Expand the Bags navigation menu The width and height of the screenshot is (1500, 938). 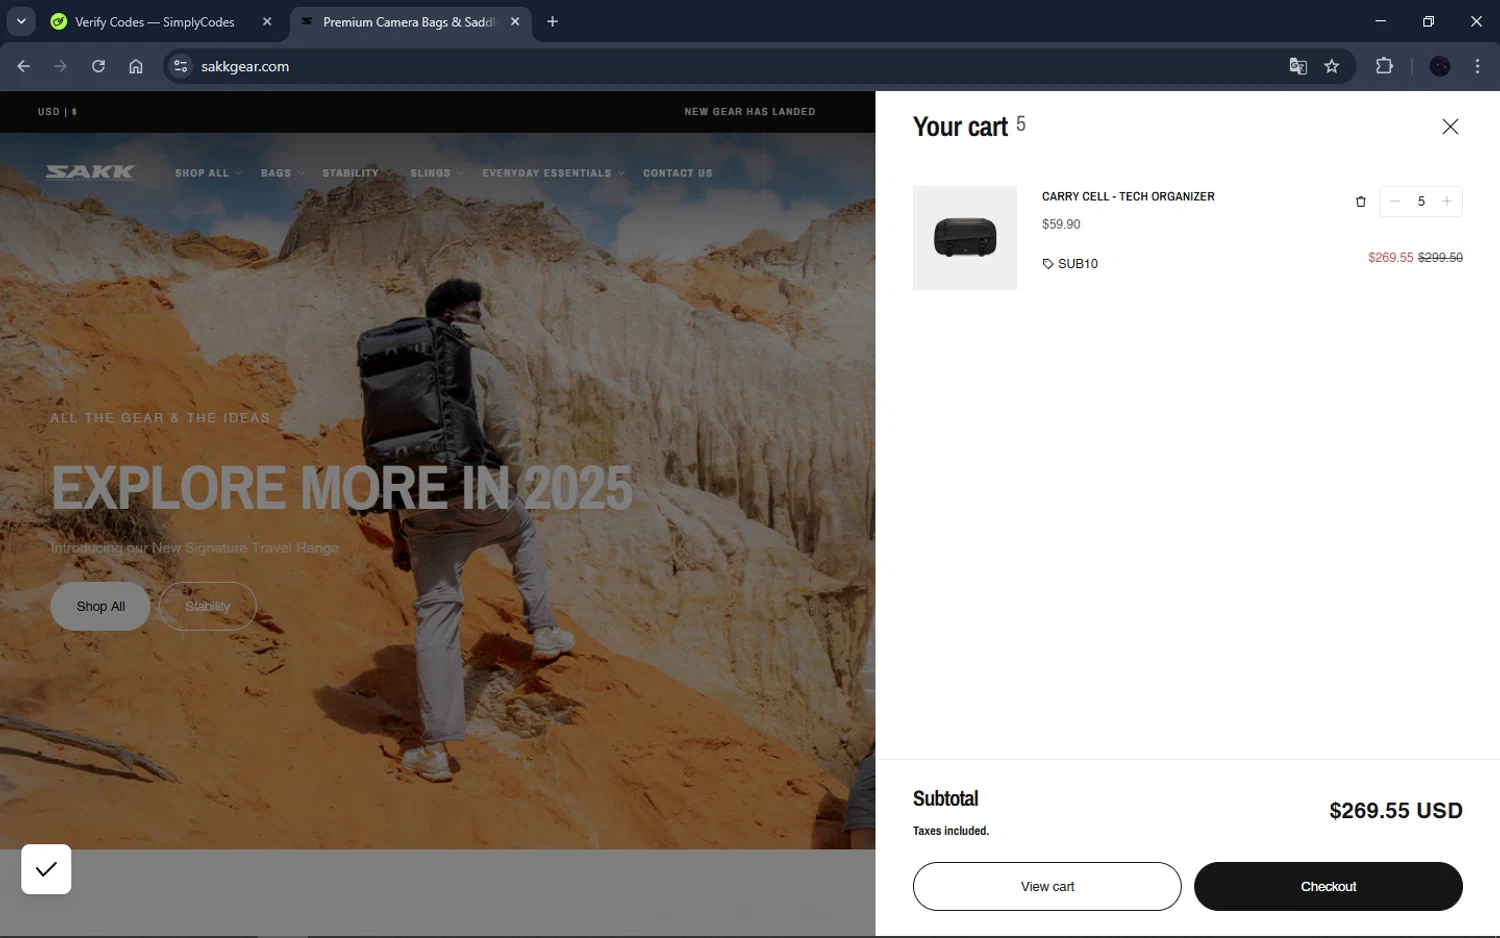click(282, 173)
